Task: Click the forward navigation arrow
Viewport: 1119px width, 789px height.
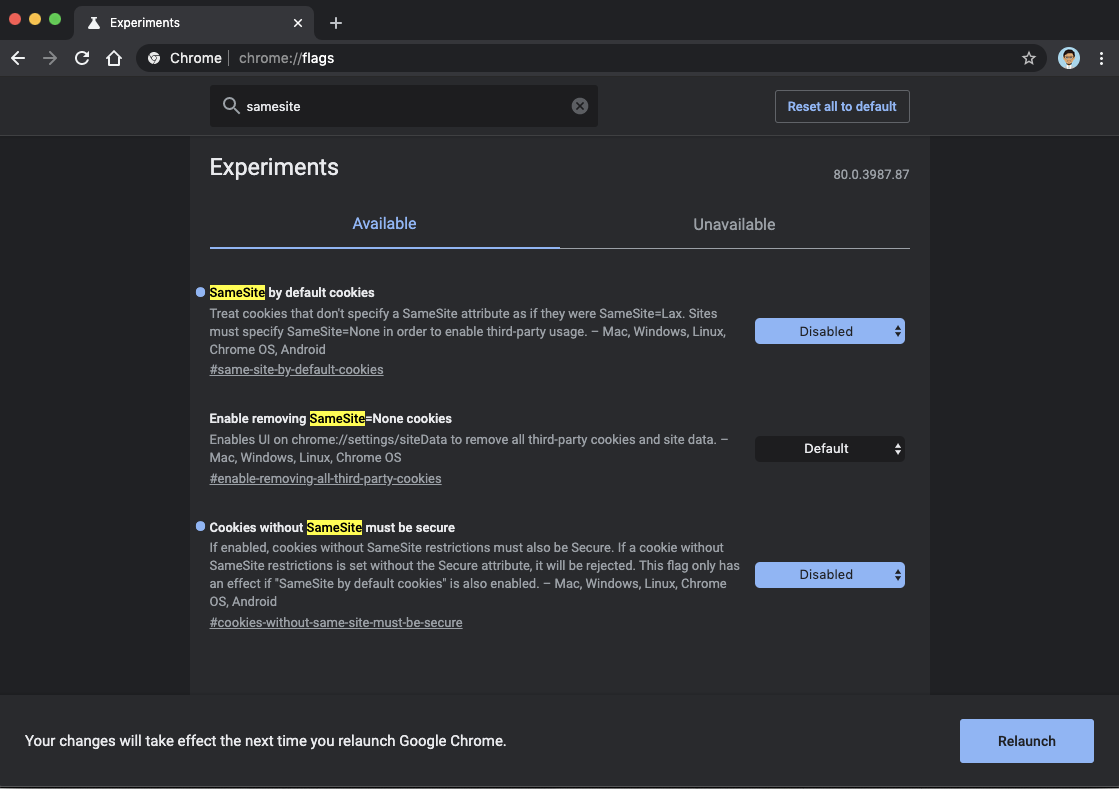Action: pyautogui.click(x=50, y=58)
